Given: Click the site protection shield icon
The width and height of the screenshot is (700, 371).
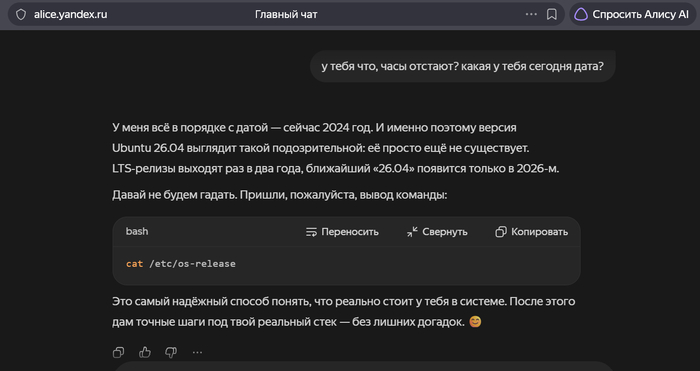Looking at the screenshot, I should 21,14.
